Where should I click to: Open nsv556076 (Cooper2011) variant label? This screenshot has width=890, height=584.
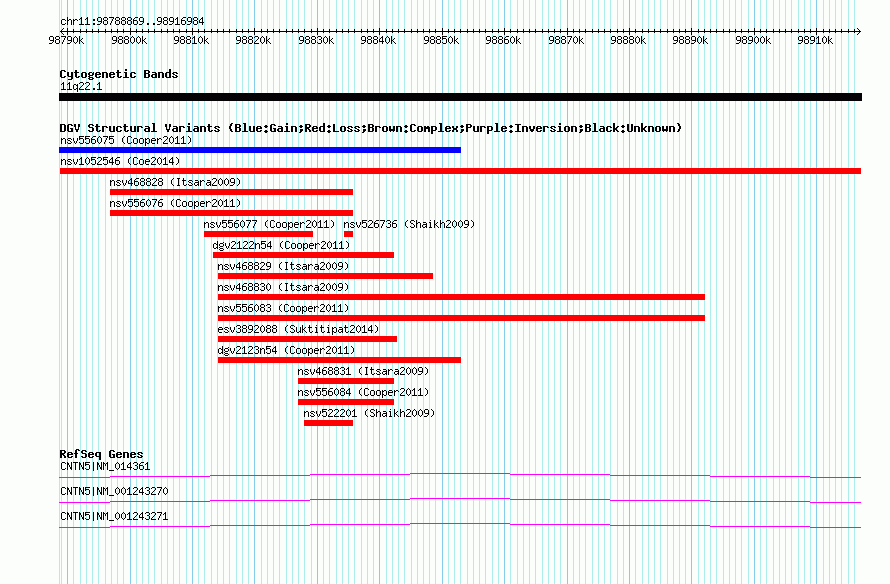point(175,203)
